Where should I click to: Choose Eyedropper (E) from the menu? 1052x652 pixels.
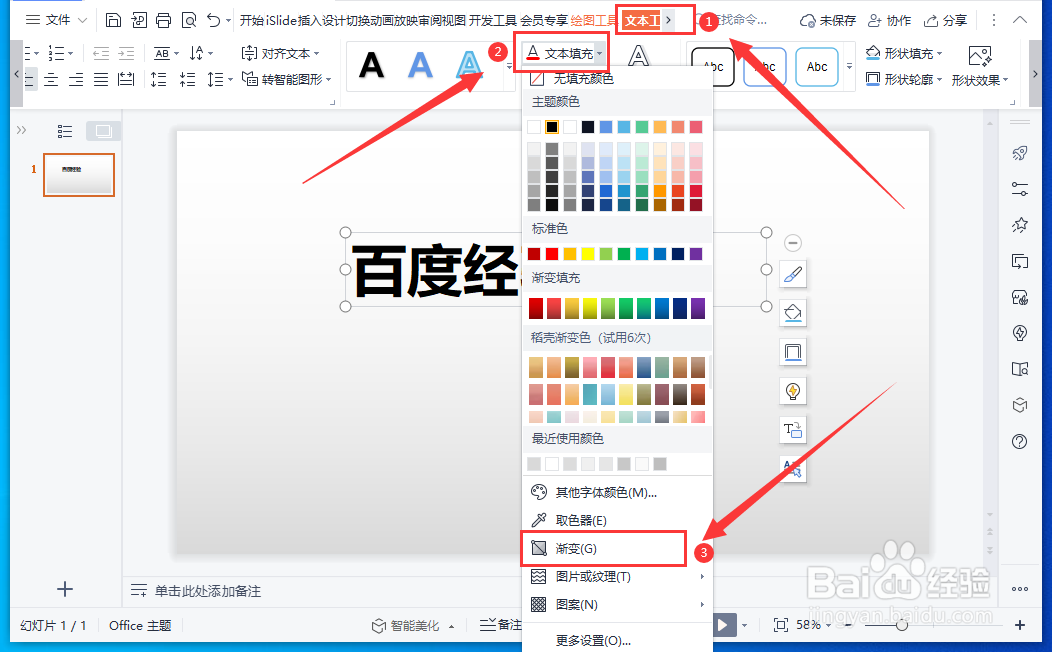click(617, 521)
